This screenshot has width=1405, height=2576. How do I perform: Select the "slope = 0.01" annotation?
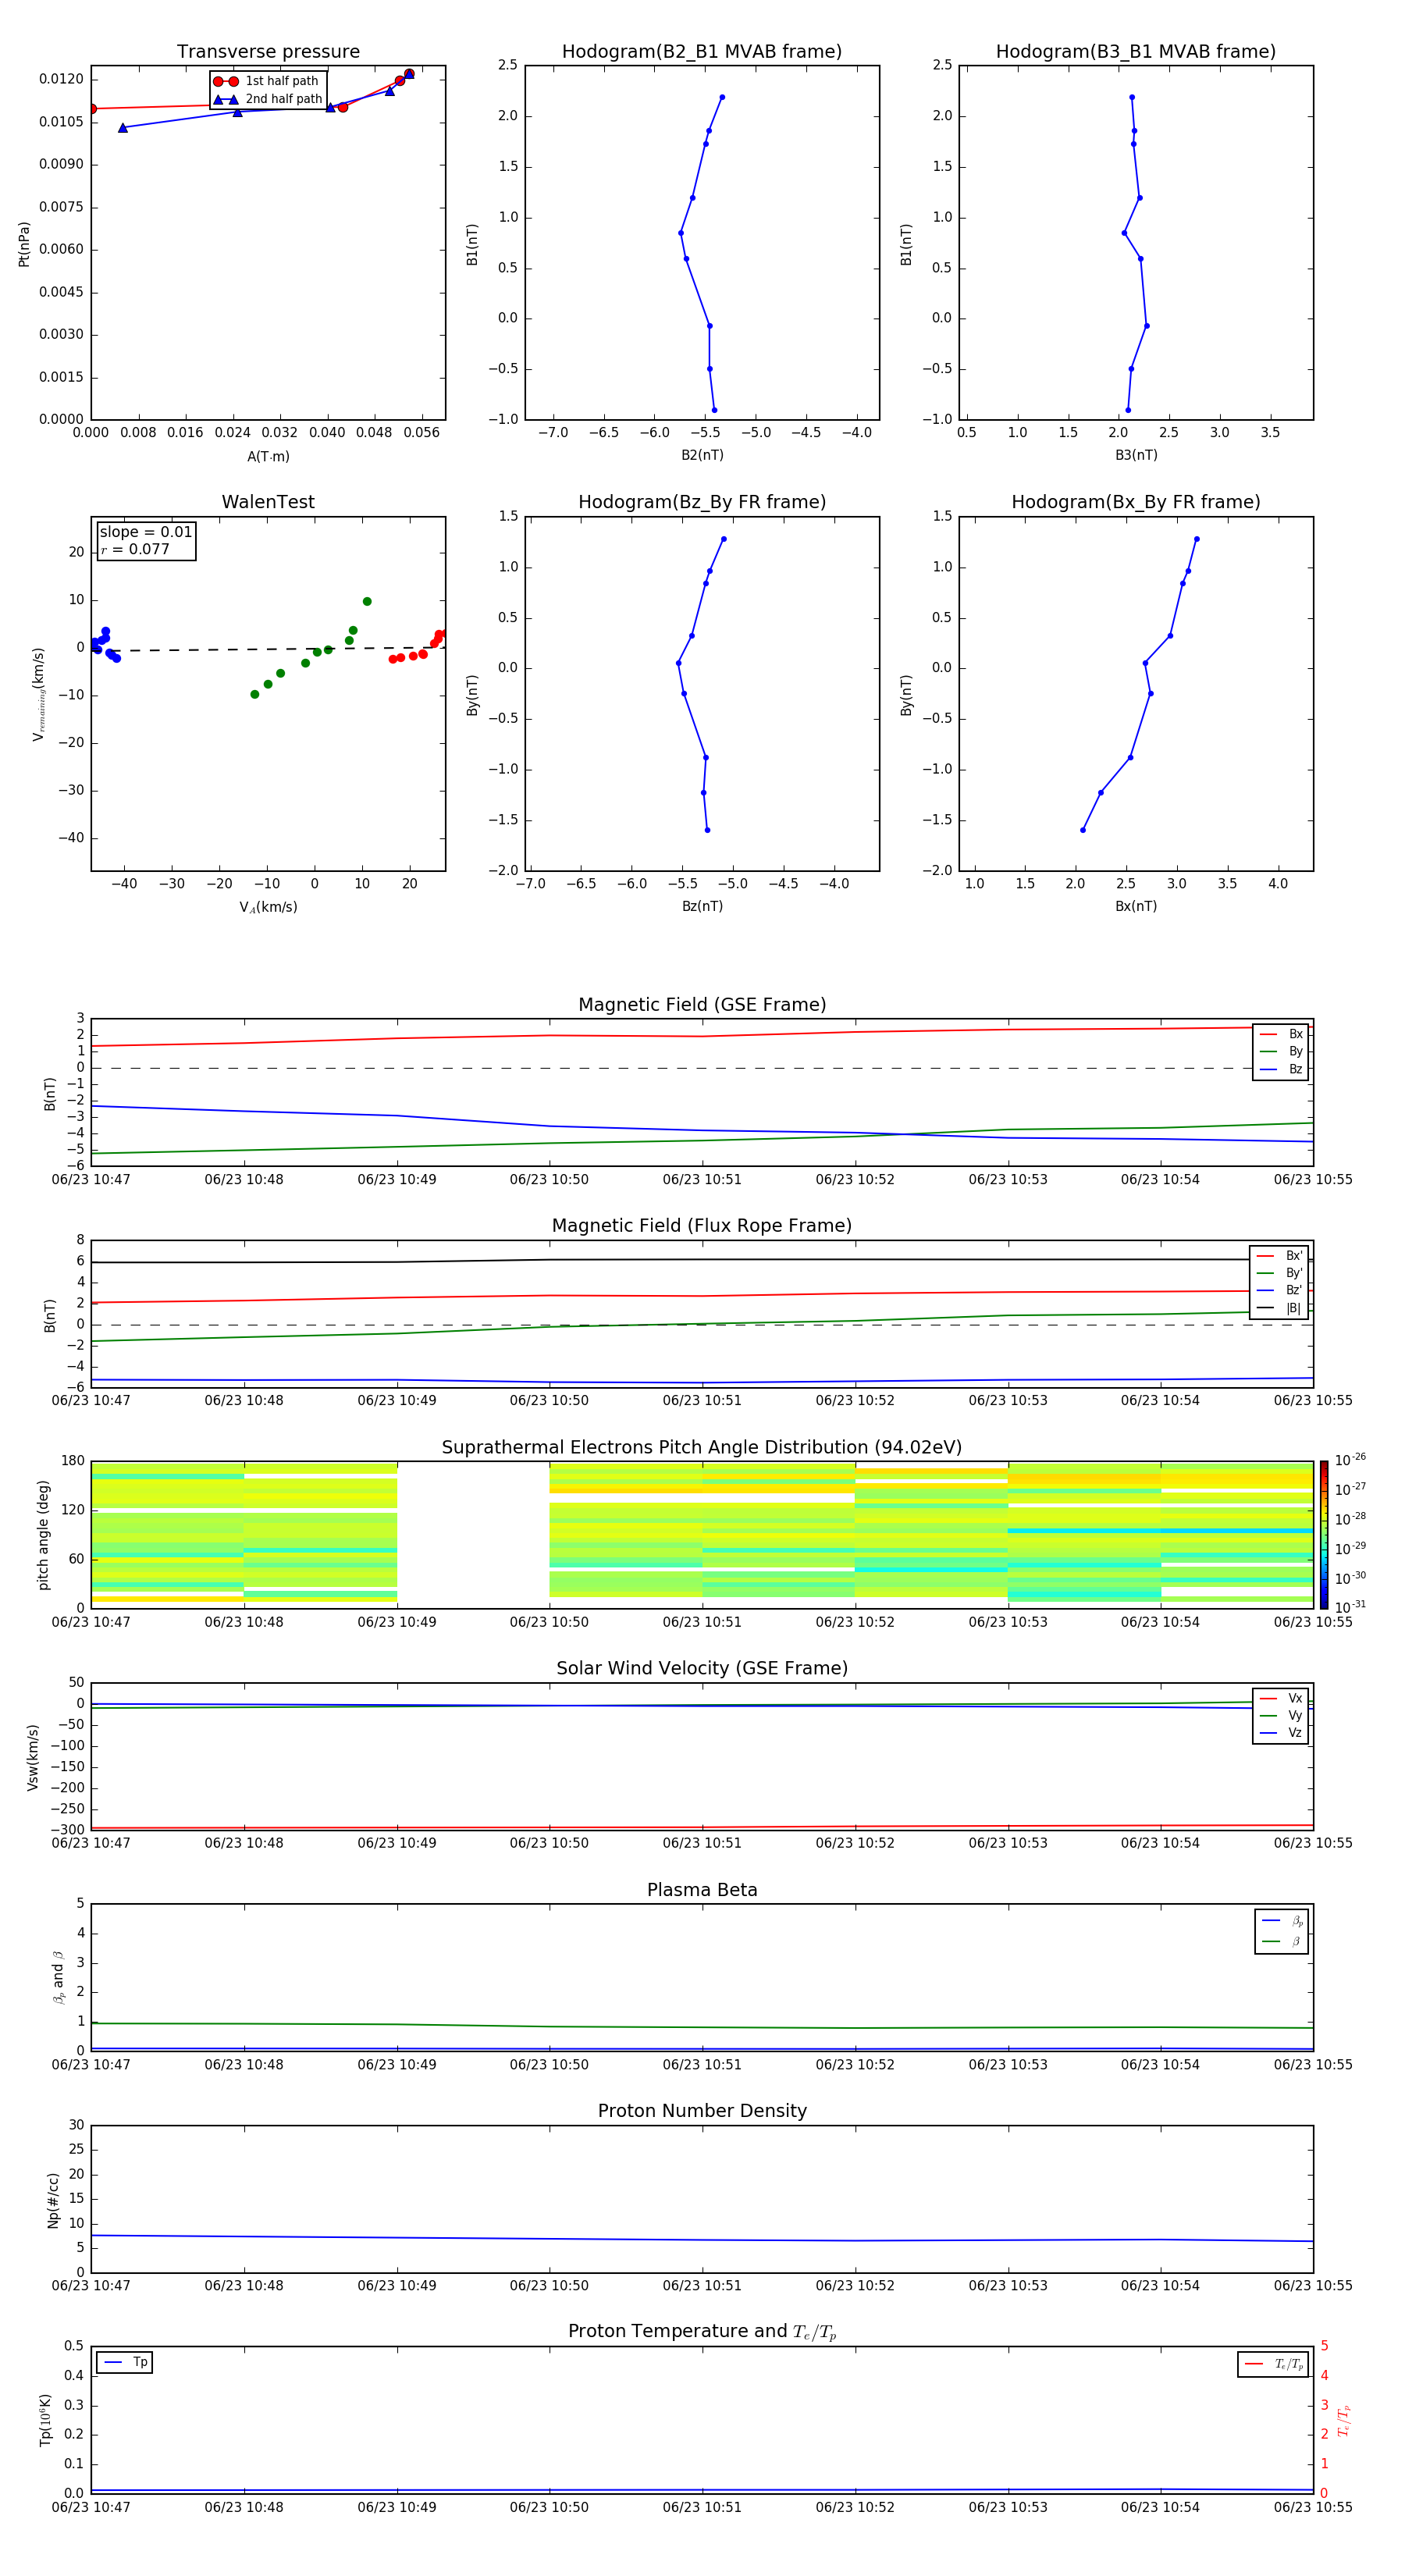click(x=146, y=532)
